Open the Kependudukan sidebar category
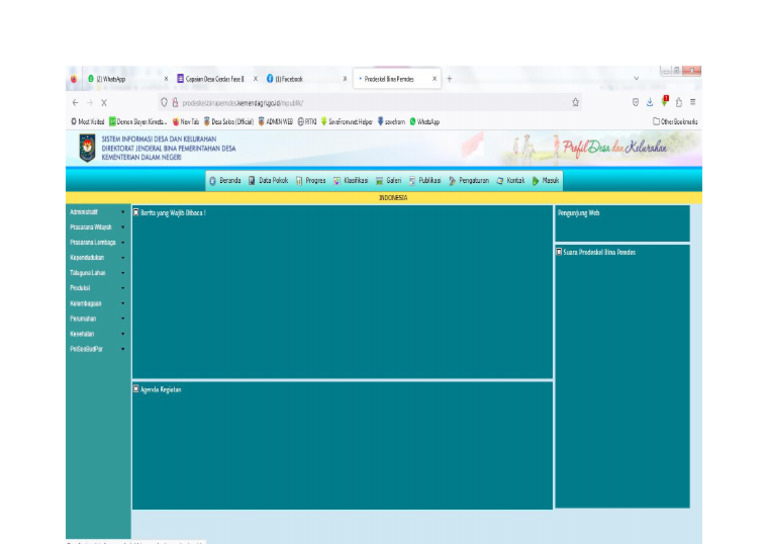 click(87, 258)
